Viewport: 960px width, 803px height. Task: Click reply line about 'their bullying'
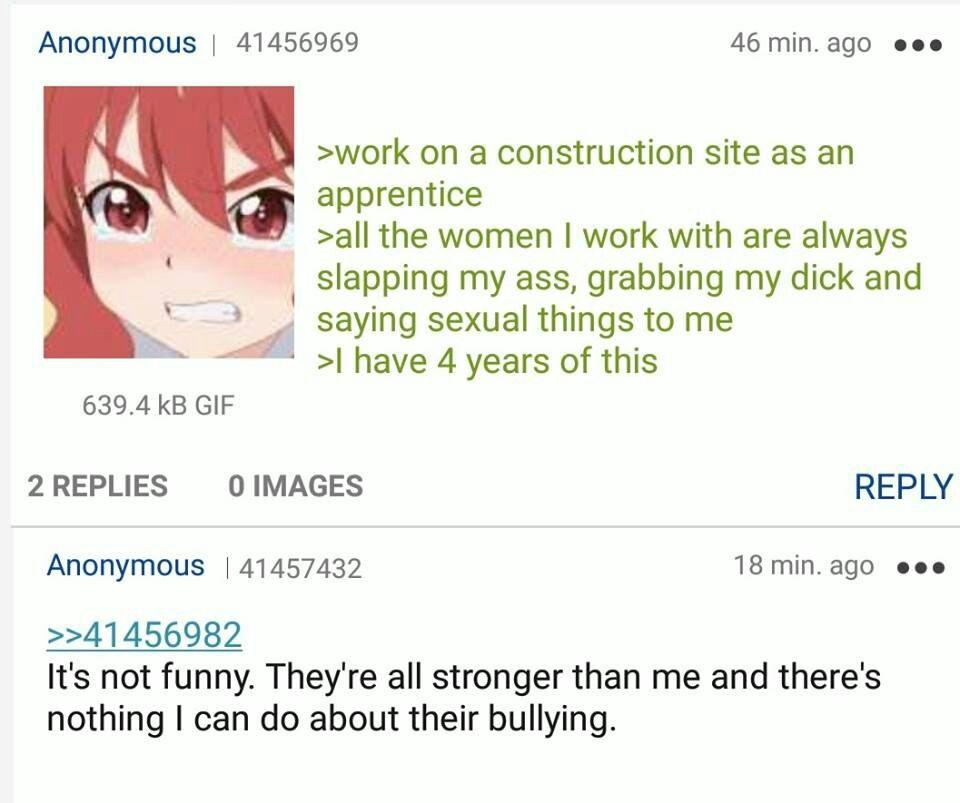point(331,719)
